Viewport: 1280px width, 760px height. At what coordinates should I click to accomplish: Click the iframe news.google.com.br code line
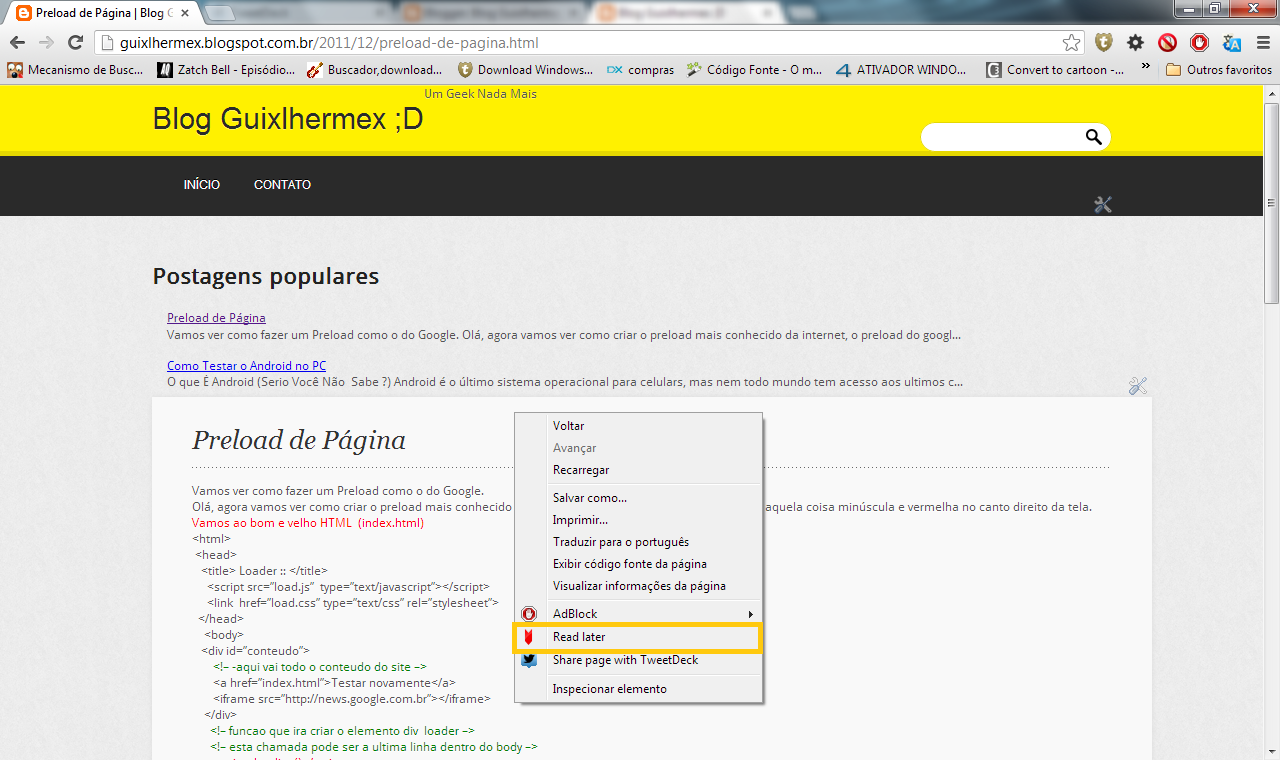click(352, 699)
